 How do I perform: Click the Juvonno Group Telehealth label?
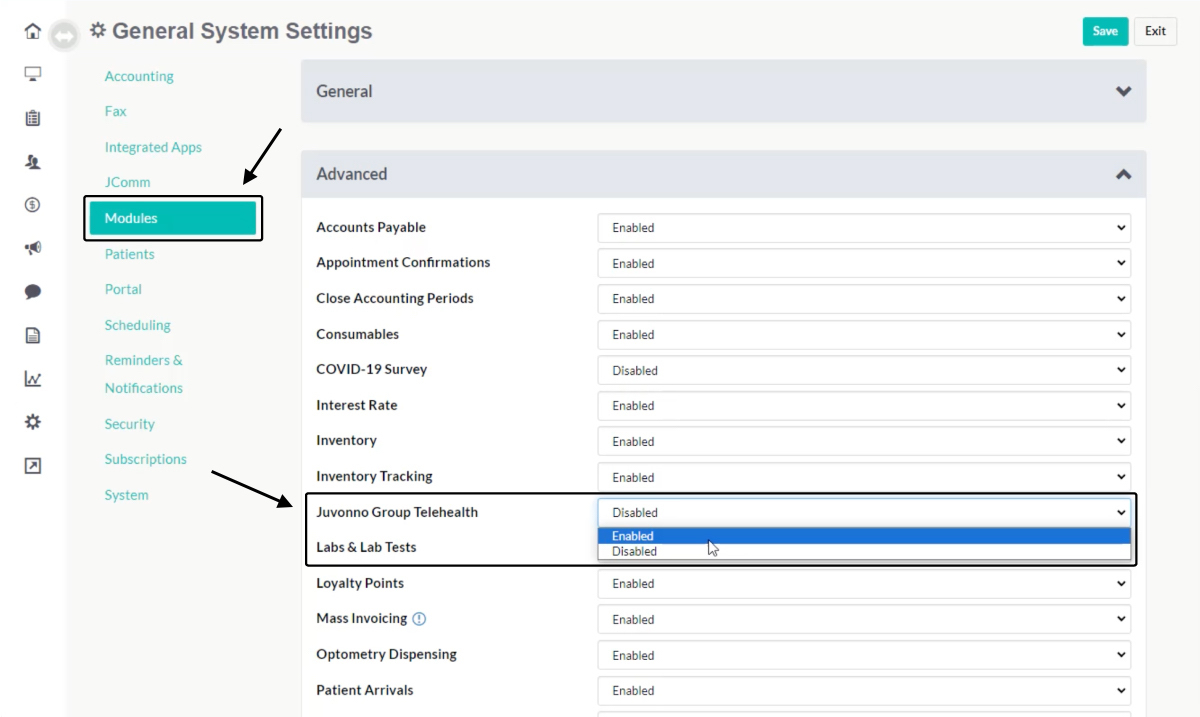coord(397,512)
